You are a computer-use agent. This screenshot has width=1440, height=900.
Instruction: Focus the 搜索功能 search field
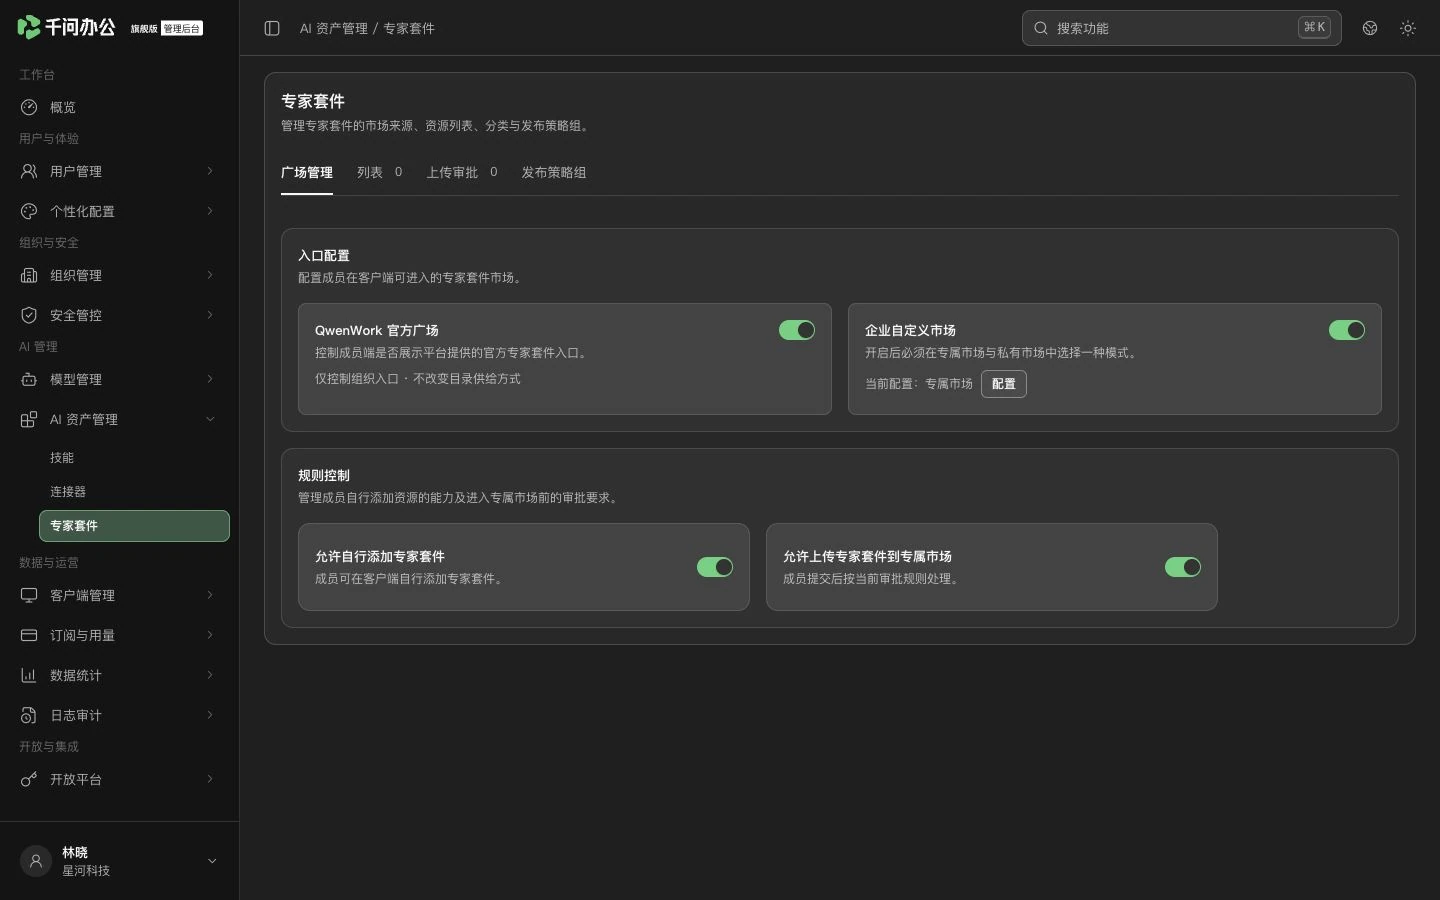1181,28
